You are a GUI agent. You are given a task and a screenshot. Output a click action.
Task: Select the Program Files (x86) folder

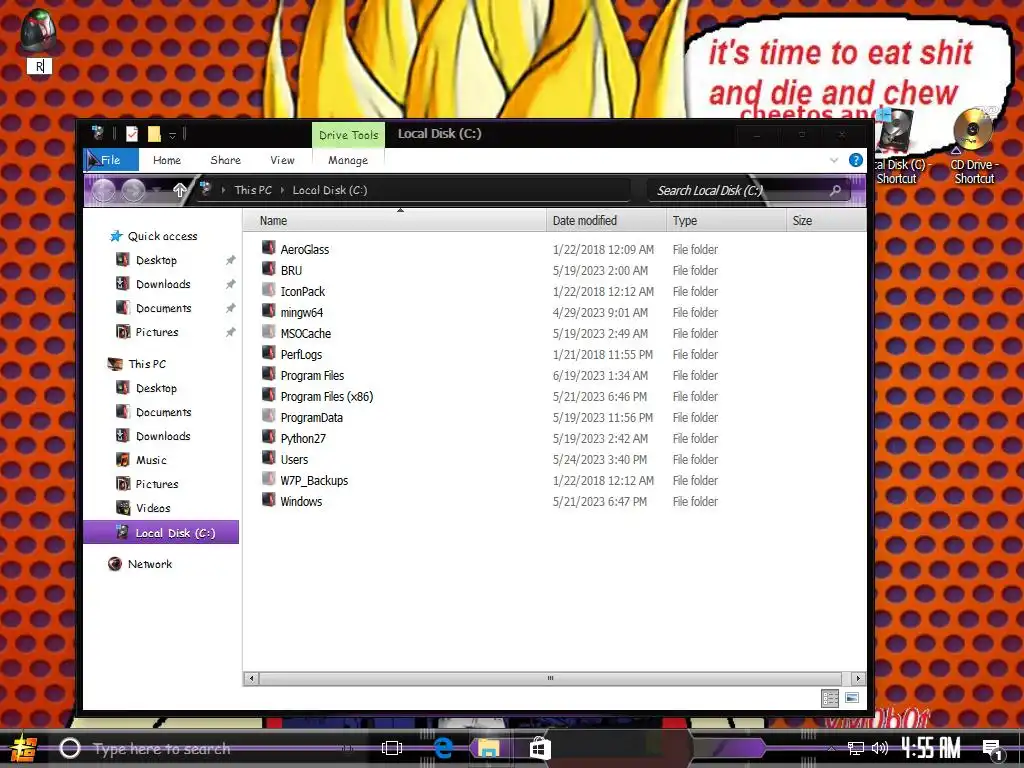pos(327,396)
